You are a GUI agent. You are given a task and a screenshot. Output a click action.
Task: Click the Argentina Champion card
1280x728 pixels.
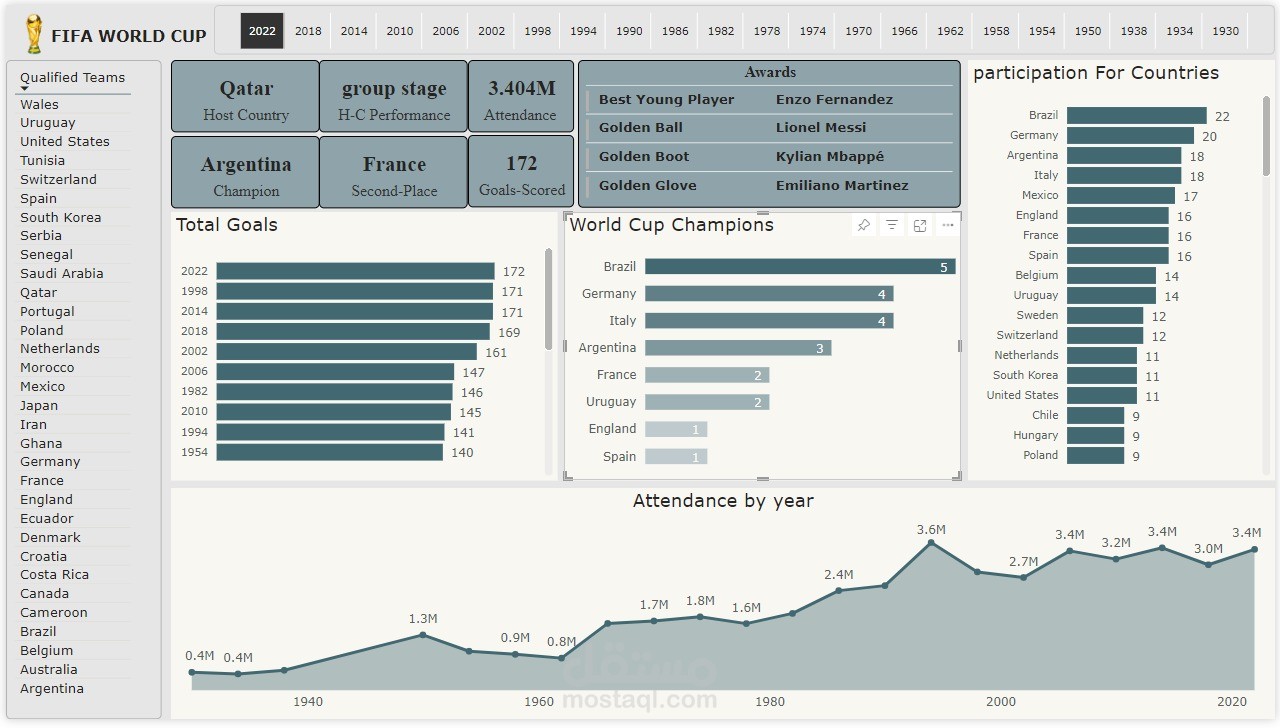pos(245,172)
